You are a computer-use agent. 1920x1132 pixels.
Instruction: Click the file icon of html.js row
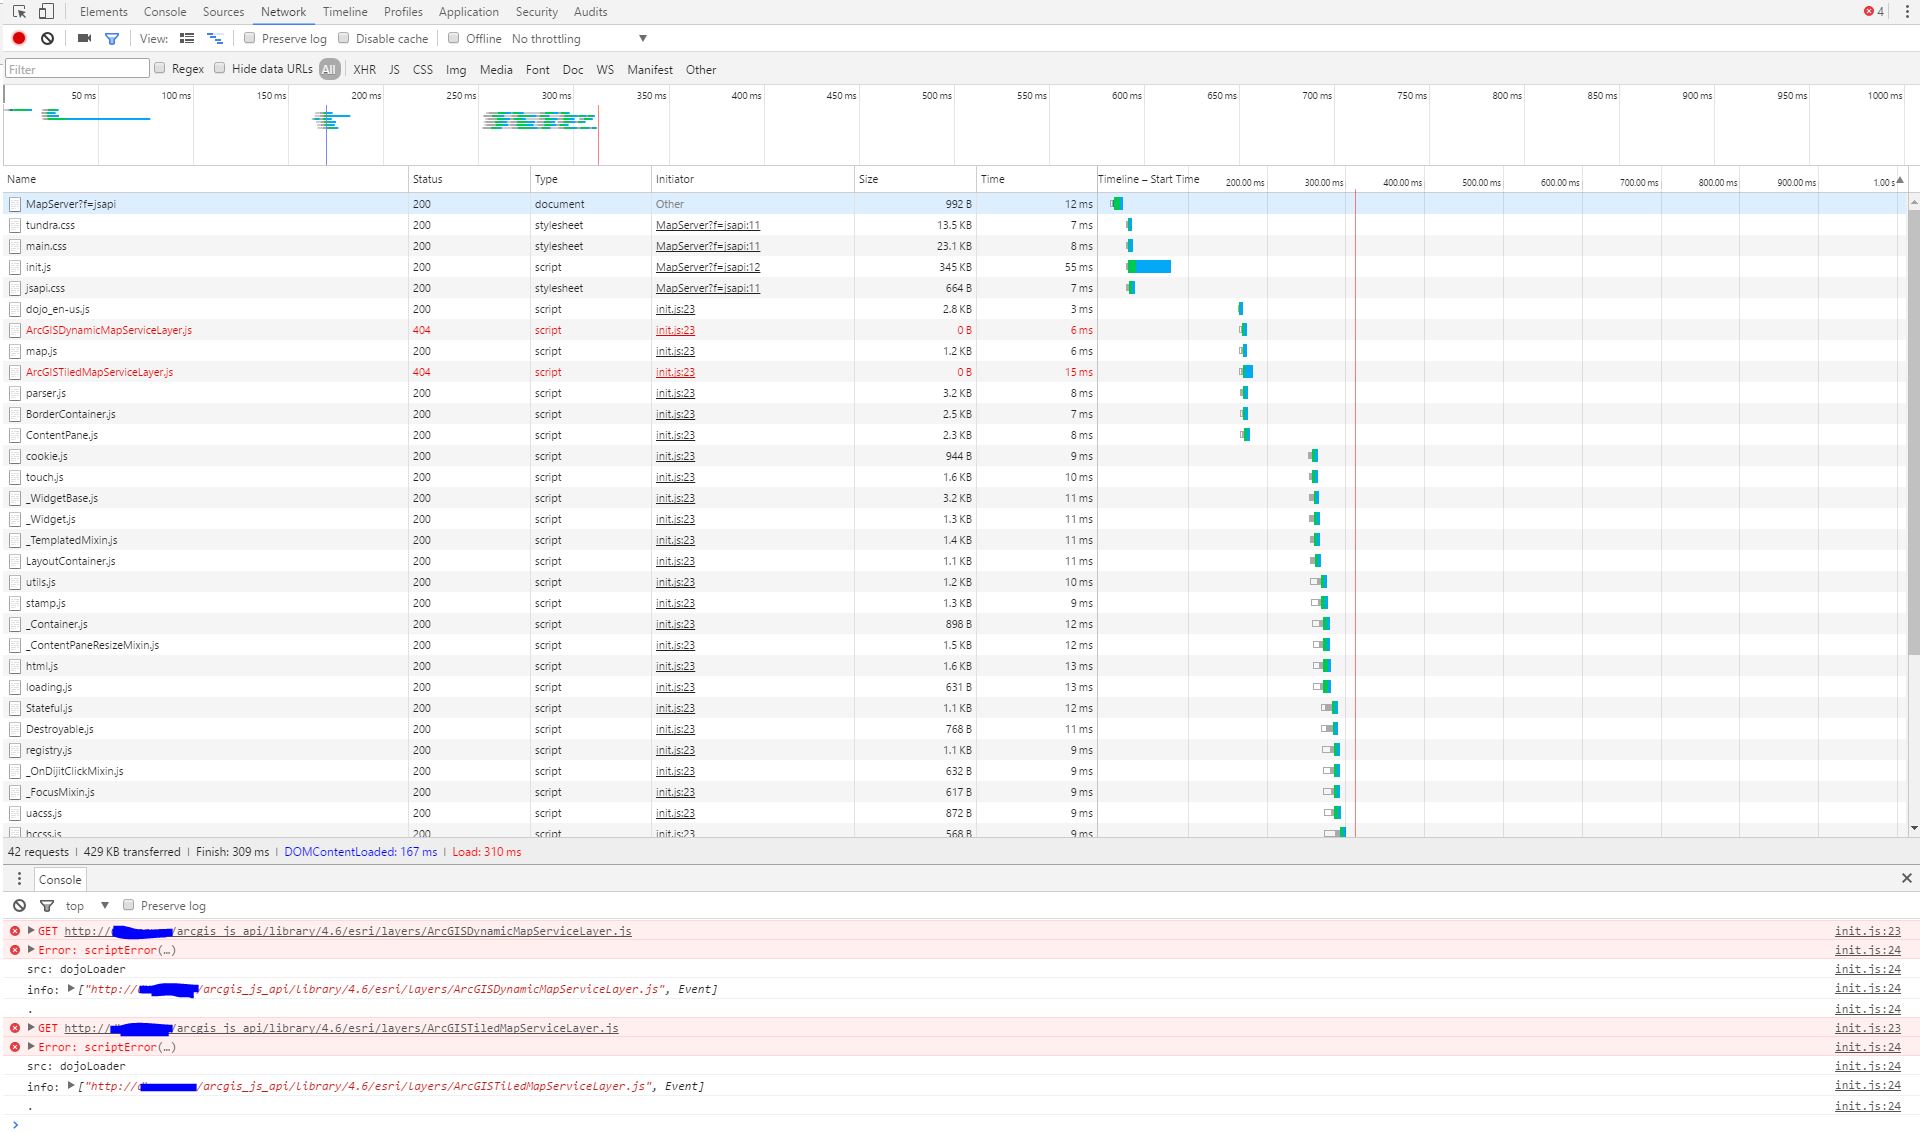pos(15,666)
